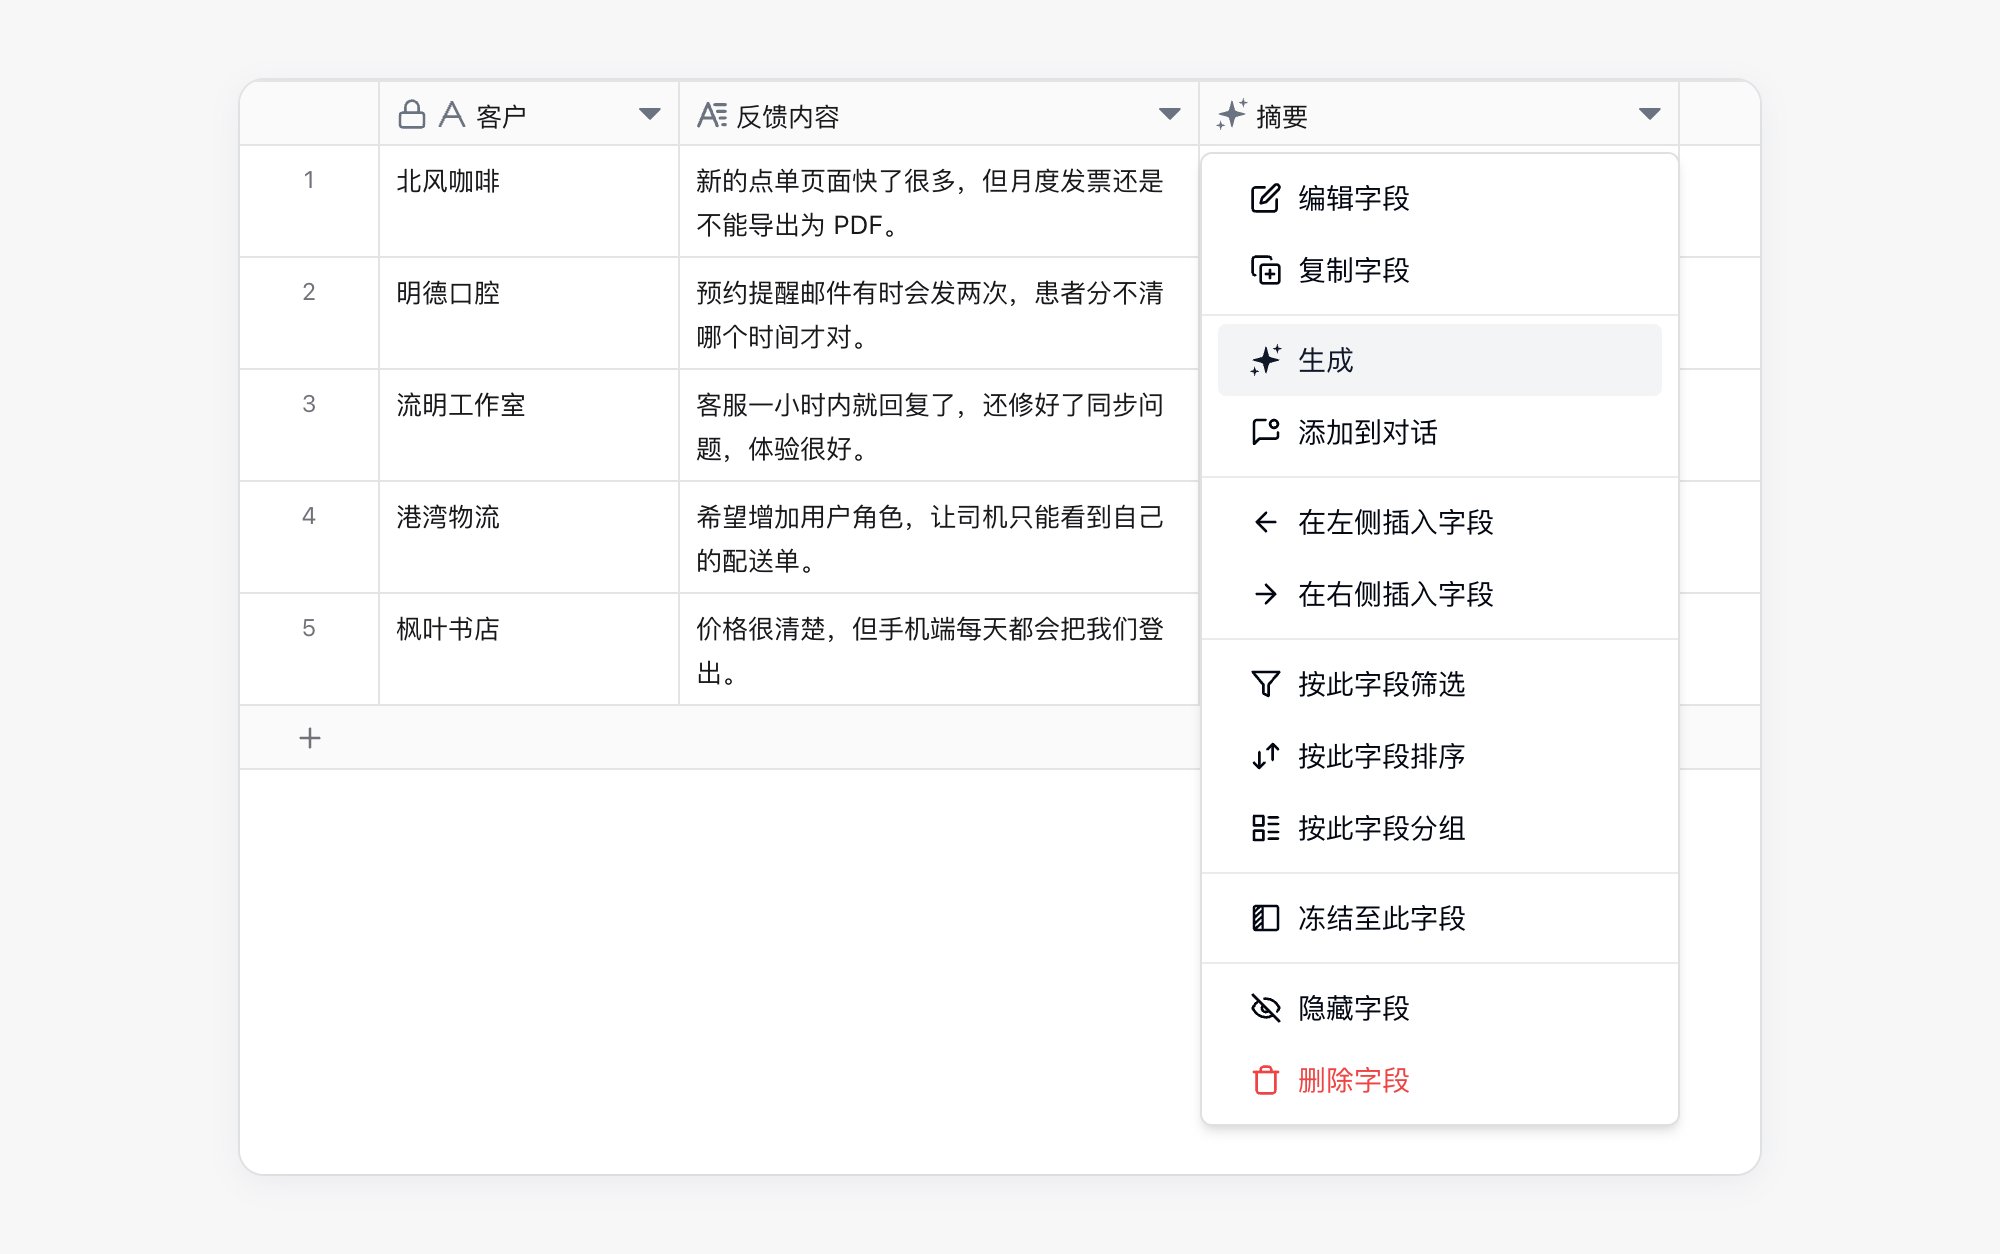Click feedback cell about 价格很清楚
The width and height of the screenshot is (2000, 1254).
[x=939, y=649]
